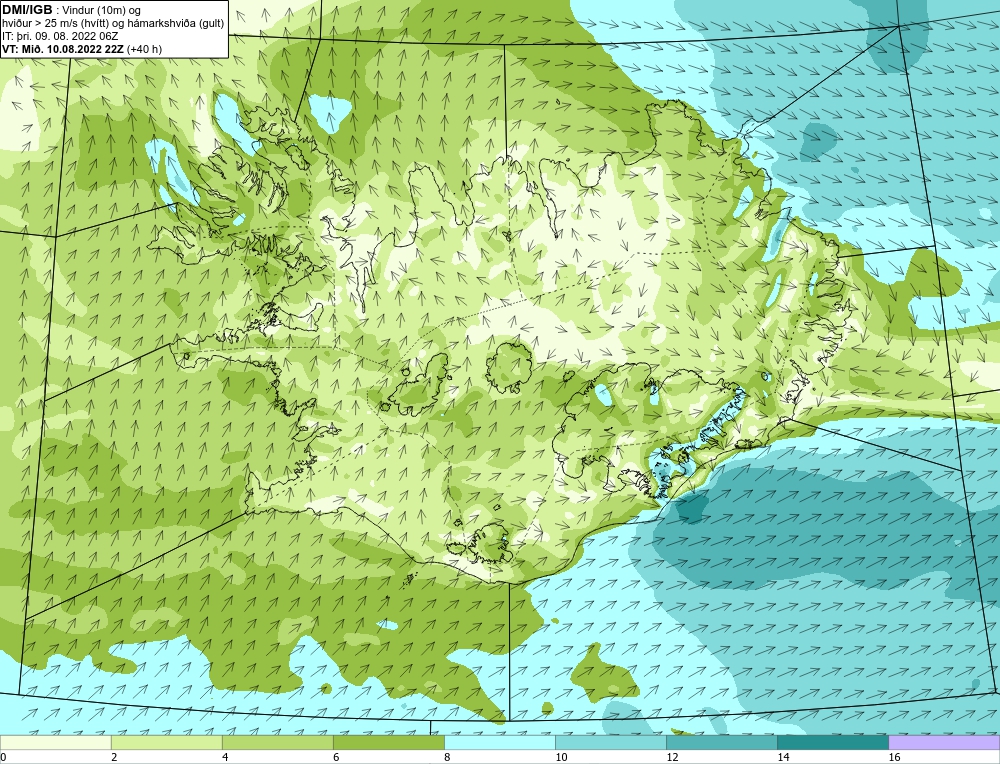Click the 0–2 m/s palest legend swatch
This screenshot has width=1000, height=764.
[55, 742]
